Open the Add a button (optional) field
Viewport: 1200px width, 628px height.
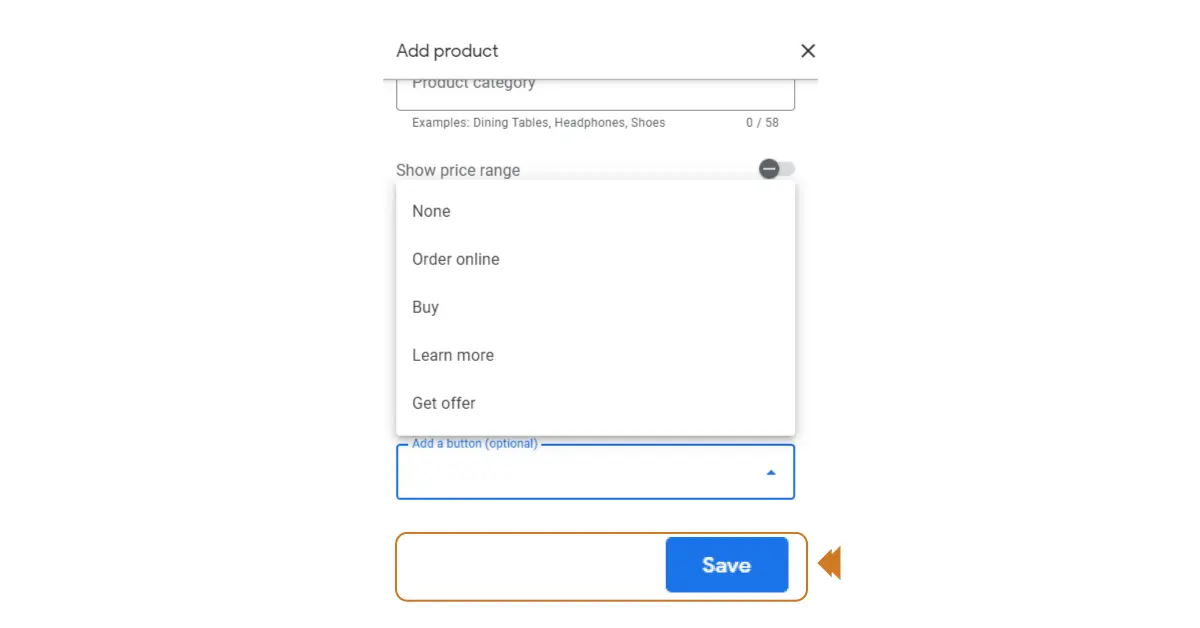580,472
